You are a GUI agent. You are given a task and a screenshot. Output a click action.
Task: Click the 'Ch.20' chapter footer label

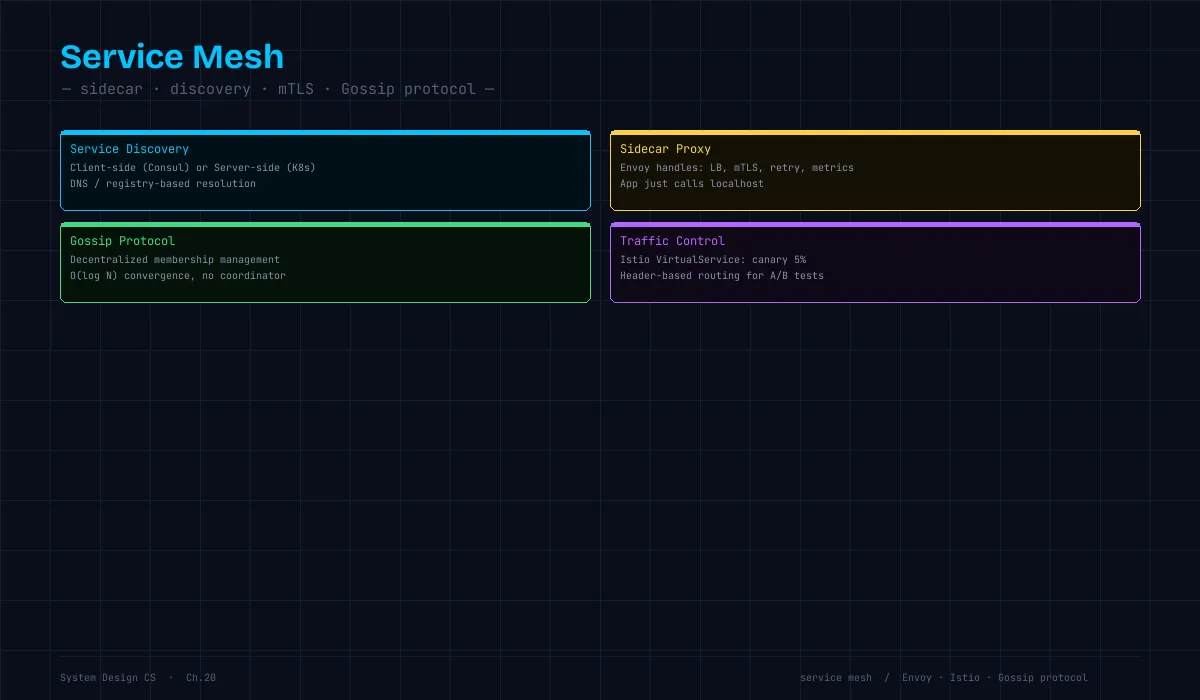tap(201, 678)
